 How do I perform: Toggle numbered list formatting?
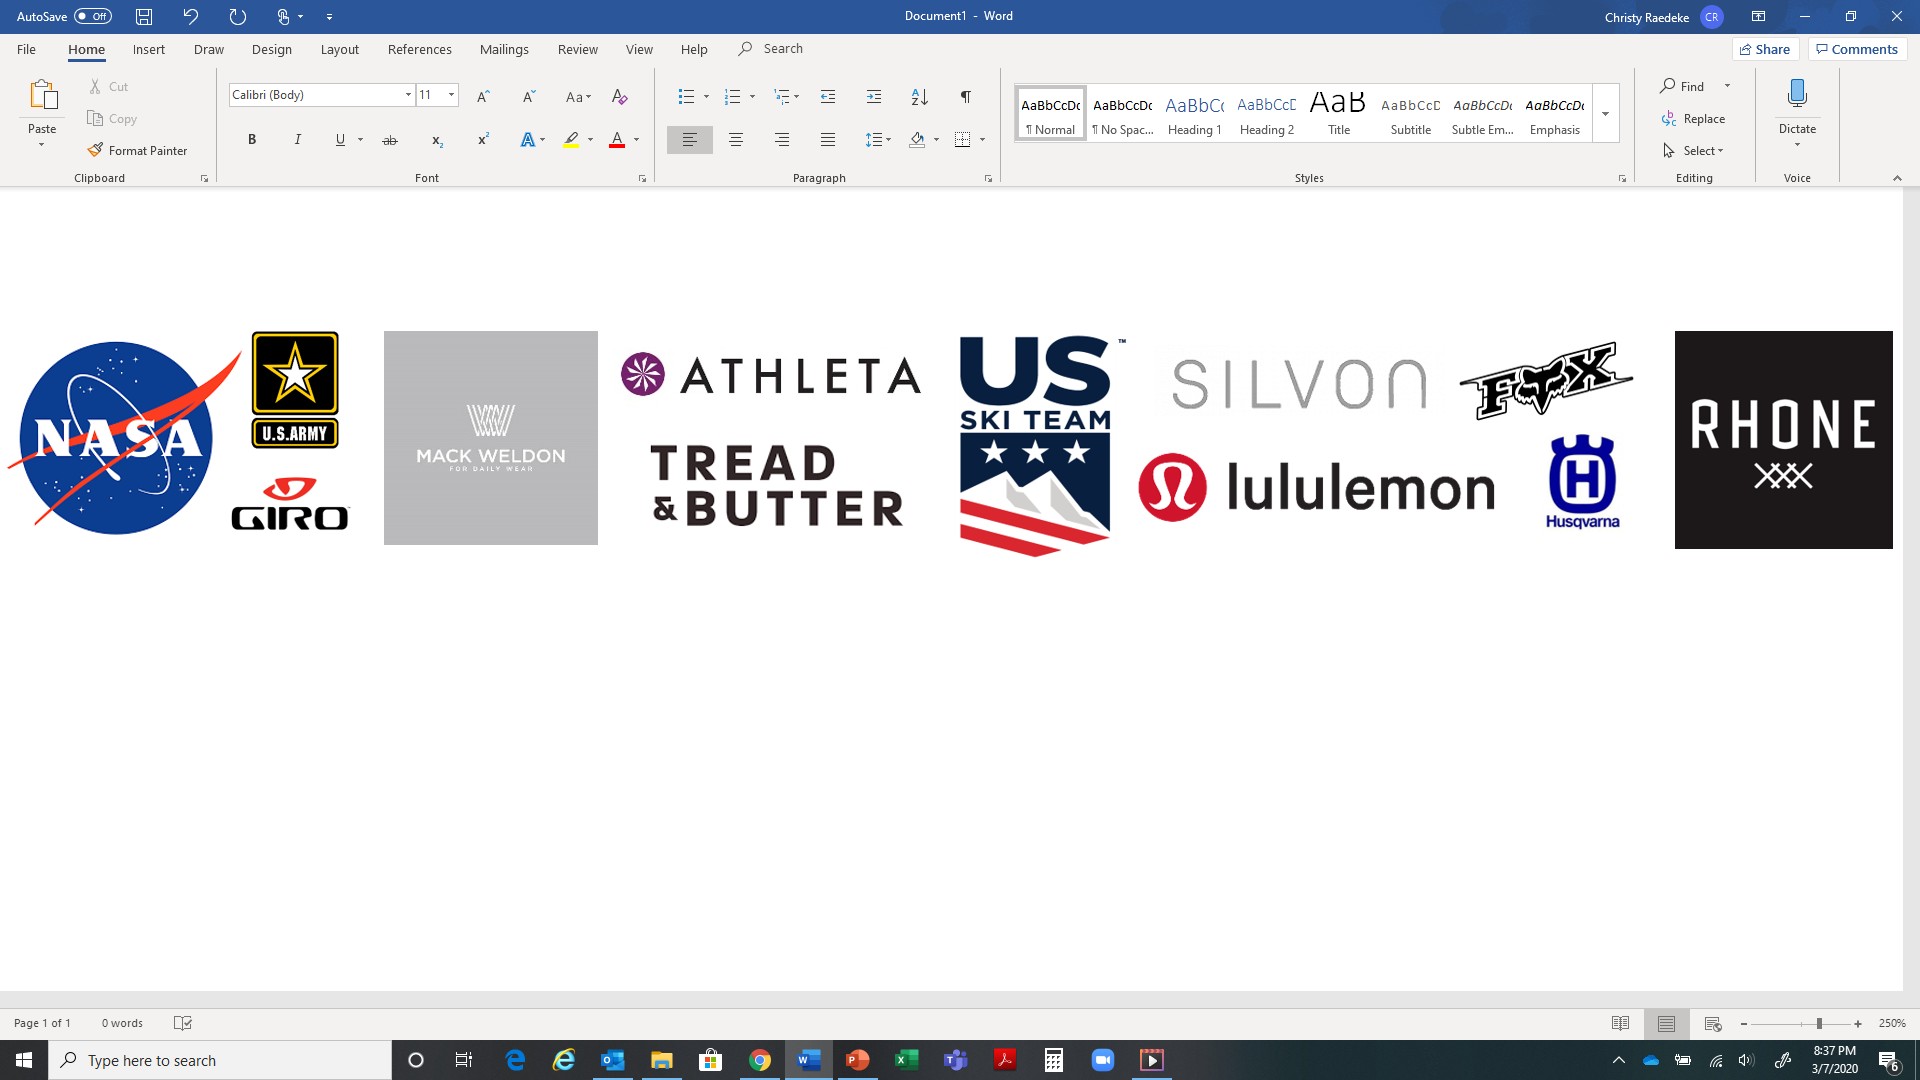point(732,96)
